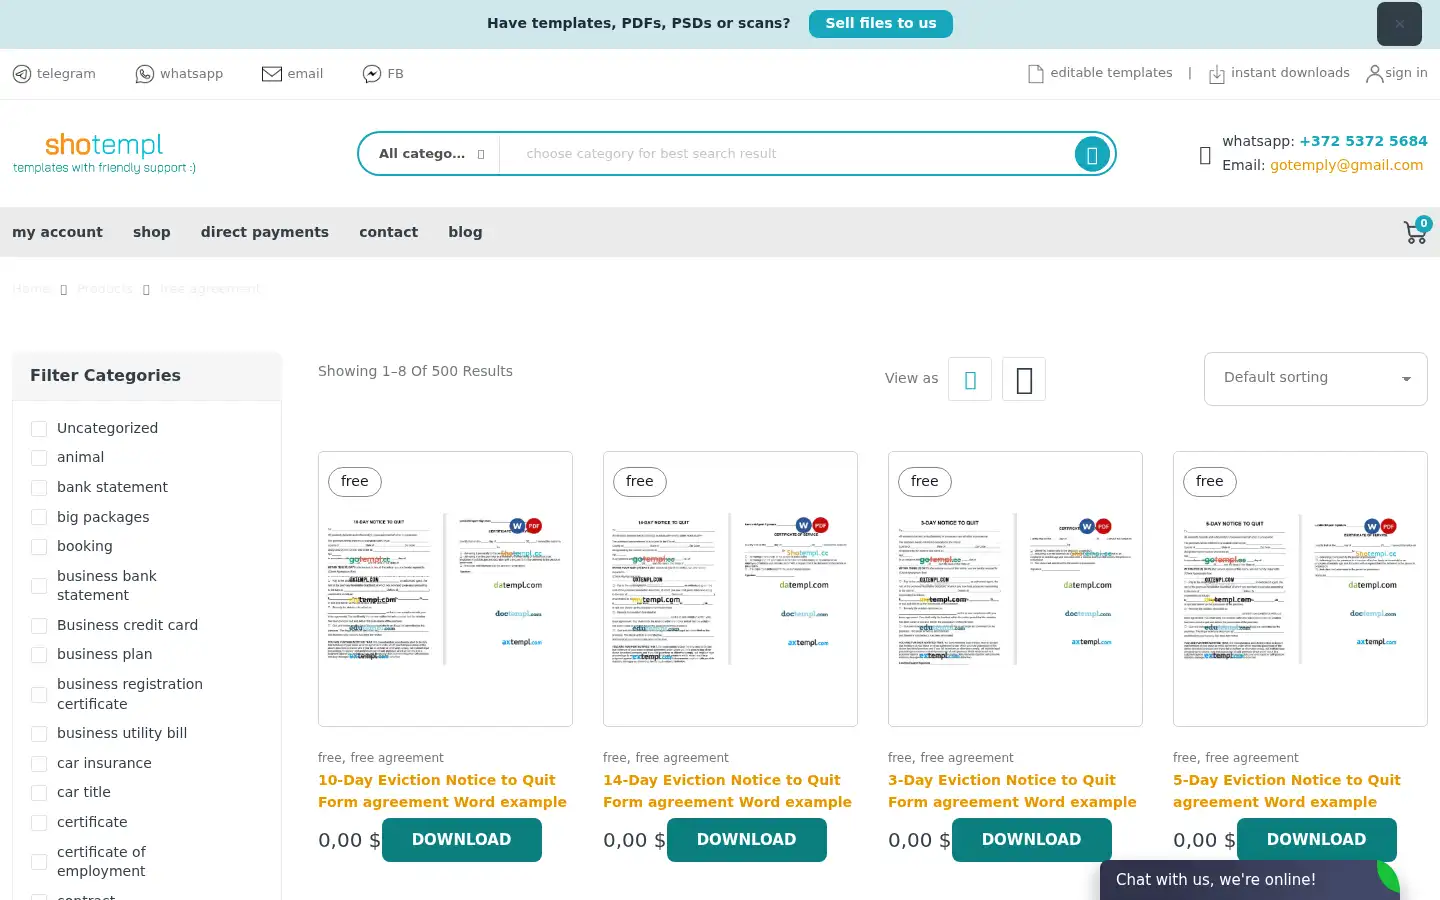Click the Sell files to us button
The image size is (1440, 900).
(881, 24)
